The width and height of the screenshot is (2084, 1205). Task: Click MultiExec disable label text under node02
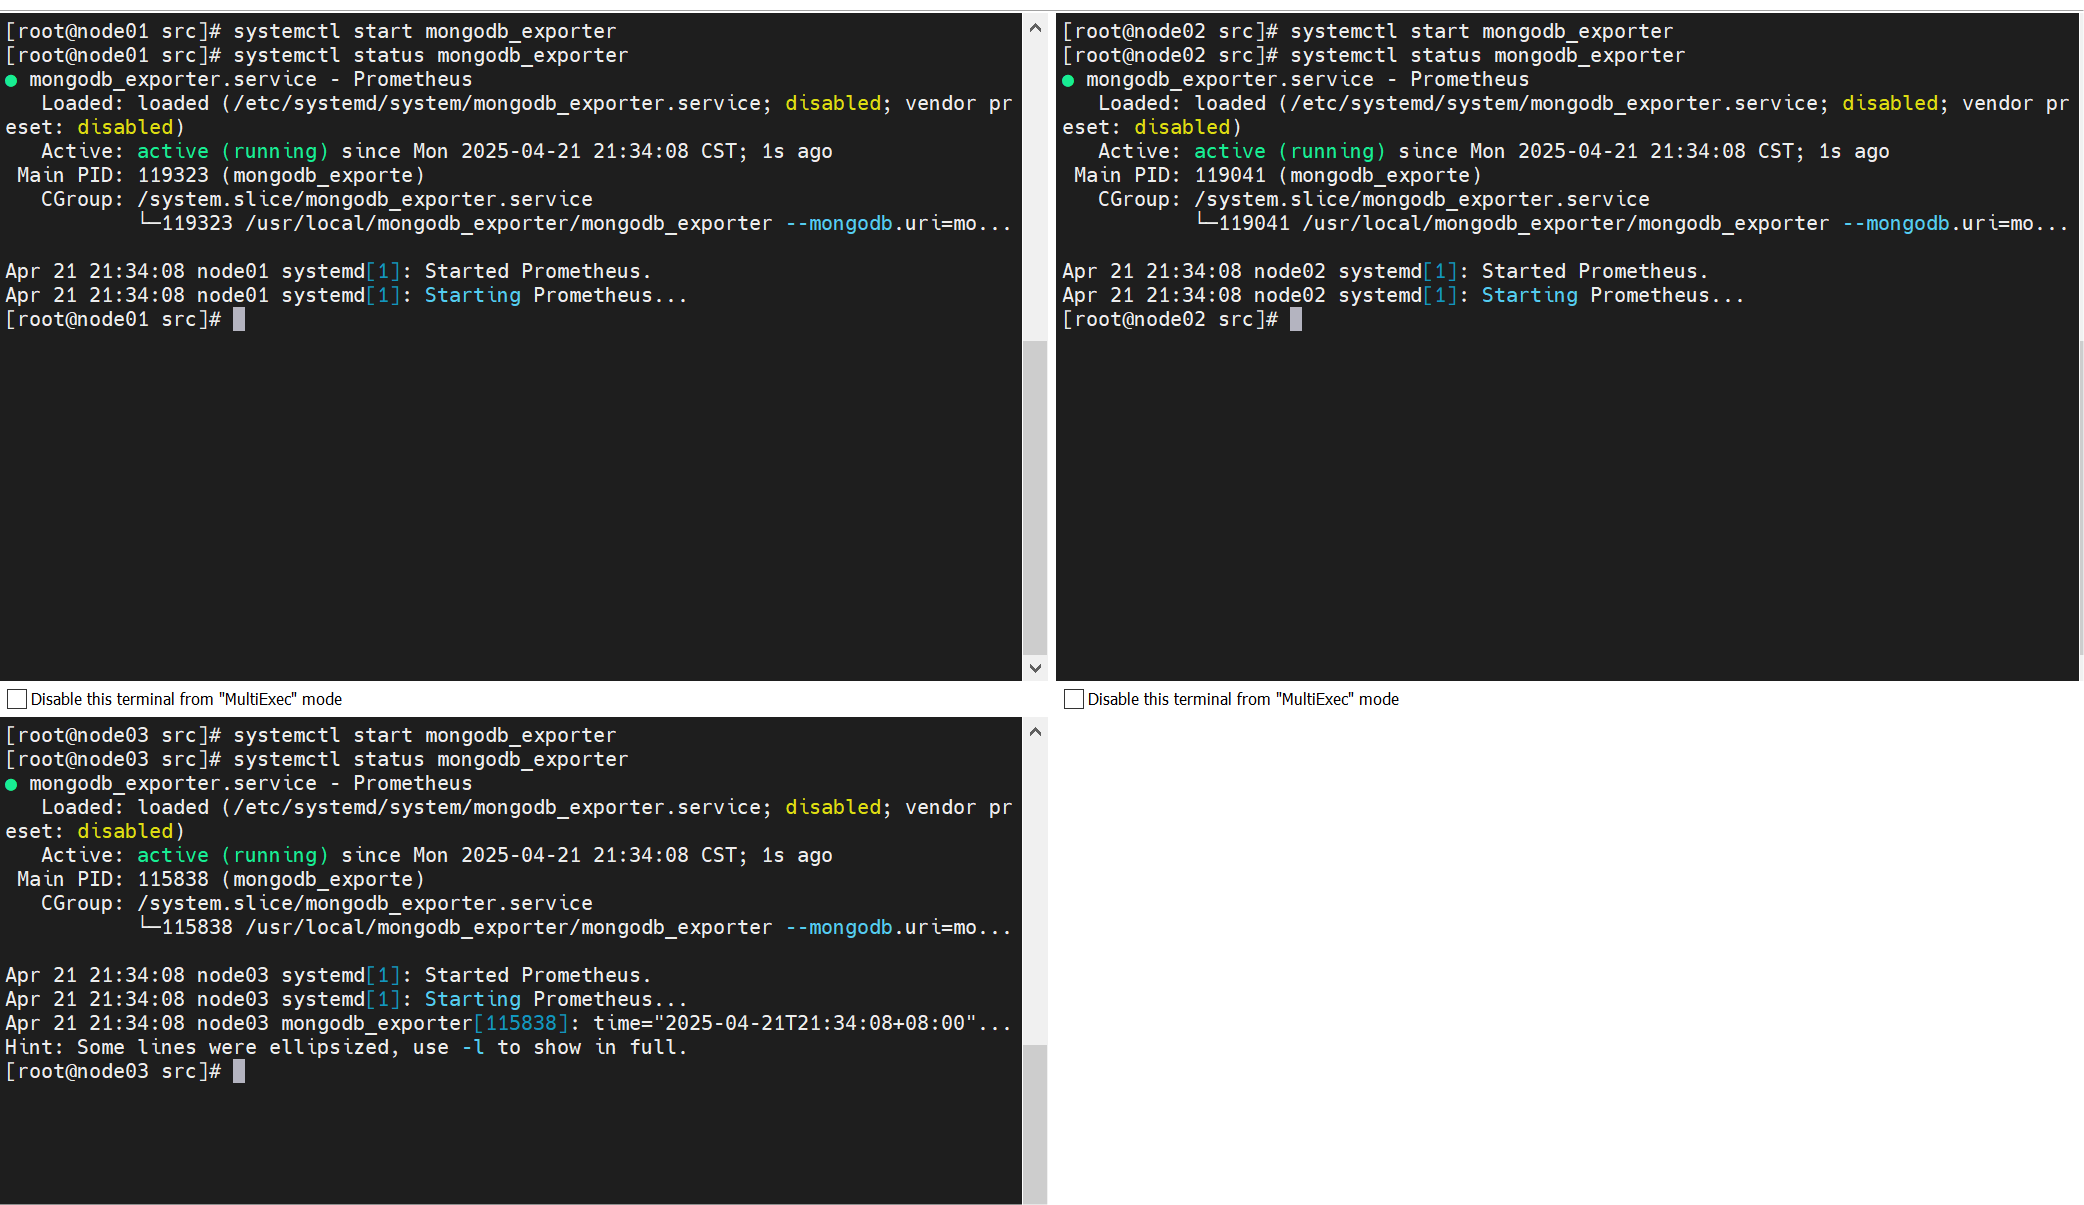tap(1243, 699)
